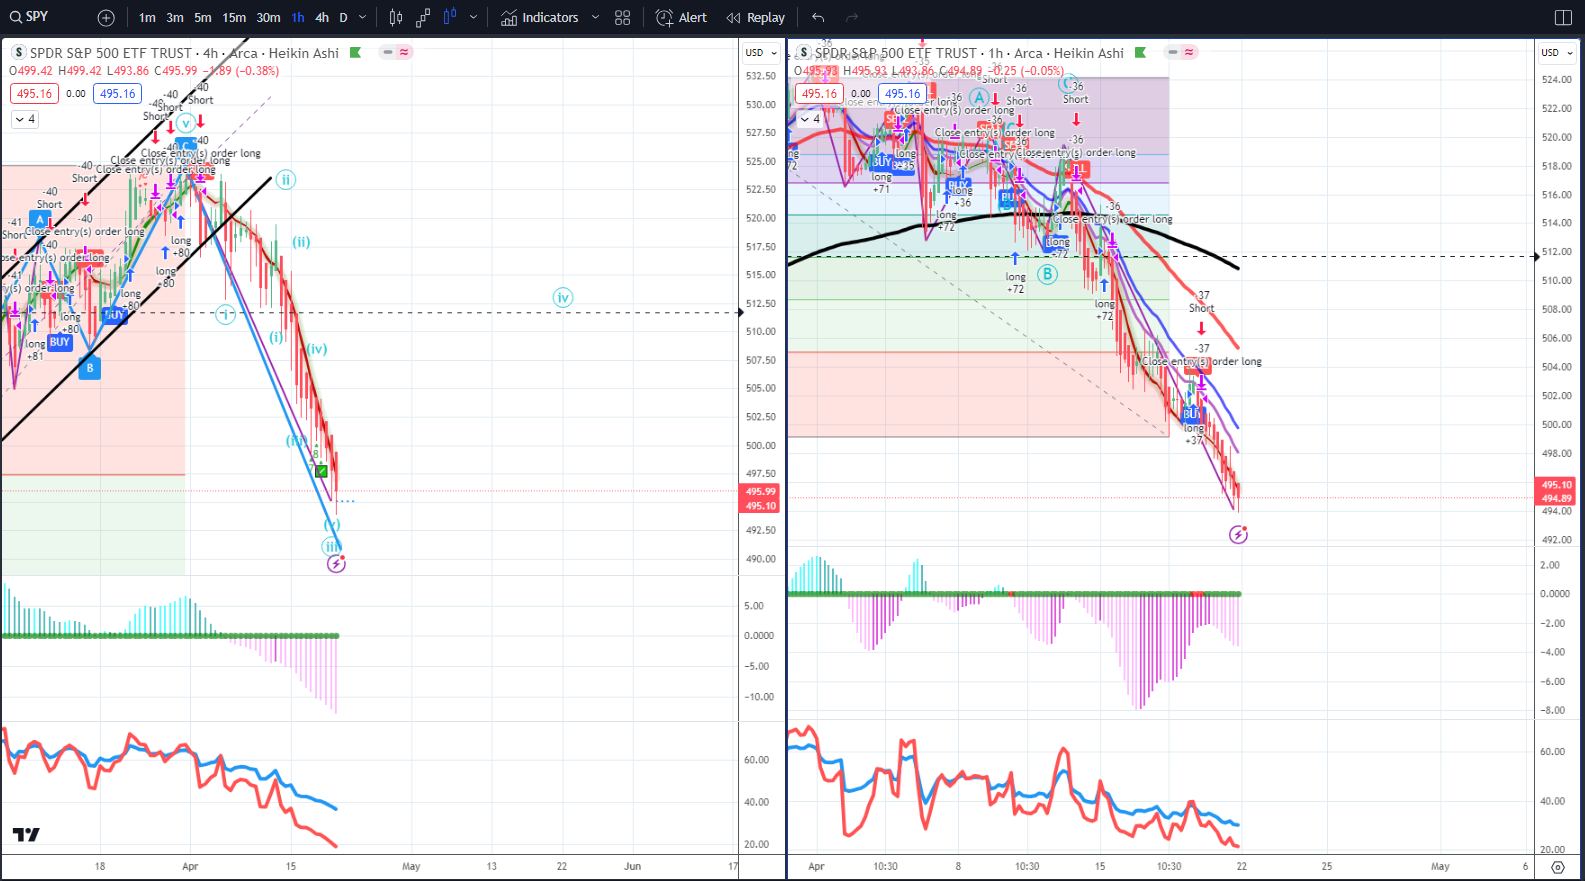Expand the favorite indicators dropdown arrow
Viewport: 1585px width, 881px height.
pos(595,18)
